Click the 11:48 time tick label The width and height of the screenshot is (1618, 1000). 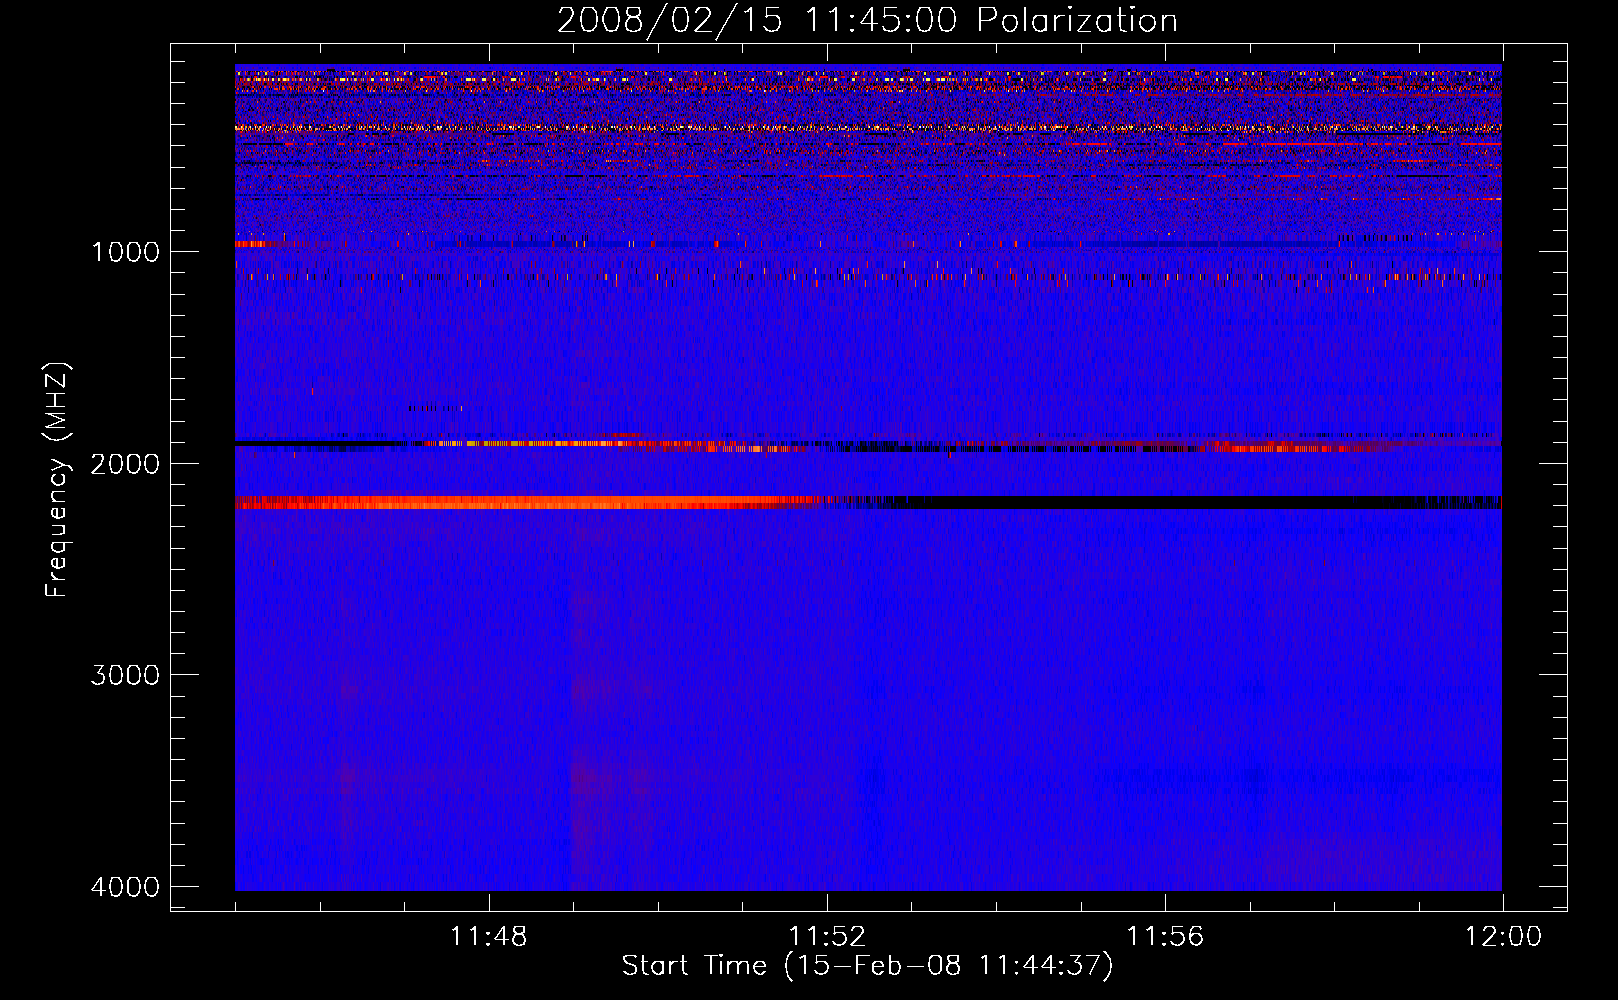click(x=488, y=937)
